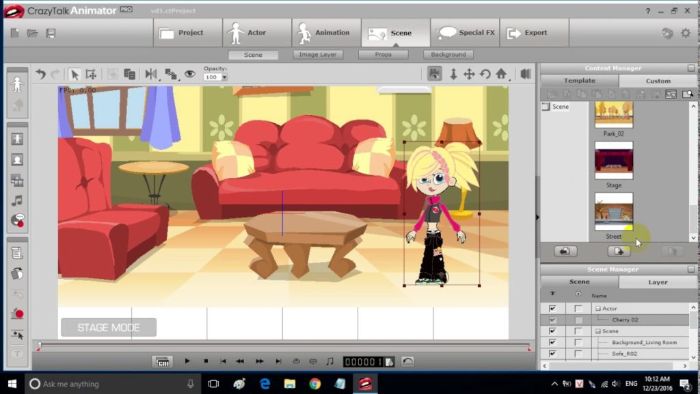This screenshot has height=394, width=700.
Task: Click the Opacity value field
Action: [x=212, y=77]
